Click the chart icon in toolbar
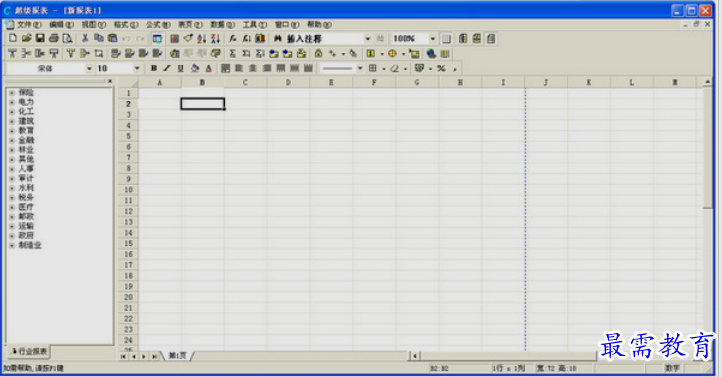The width and height of the screenshot is (722, 377). [x=260, y=39]
